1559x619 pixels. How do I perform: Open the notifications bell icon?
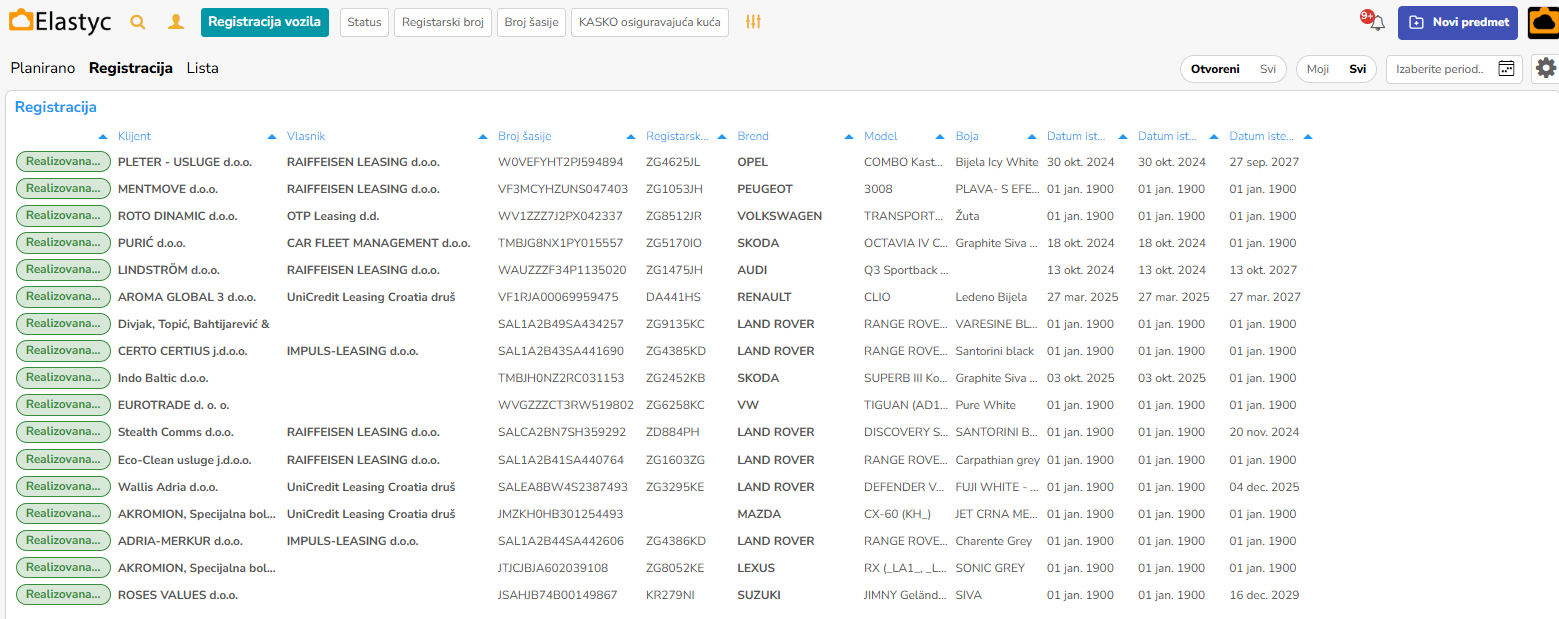coord(1377,22)
